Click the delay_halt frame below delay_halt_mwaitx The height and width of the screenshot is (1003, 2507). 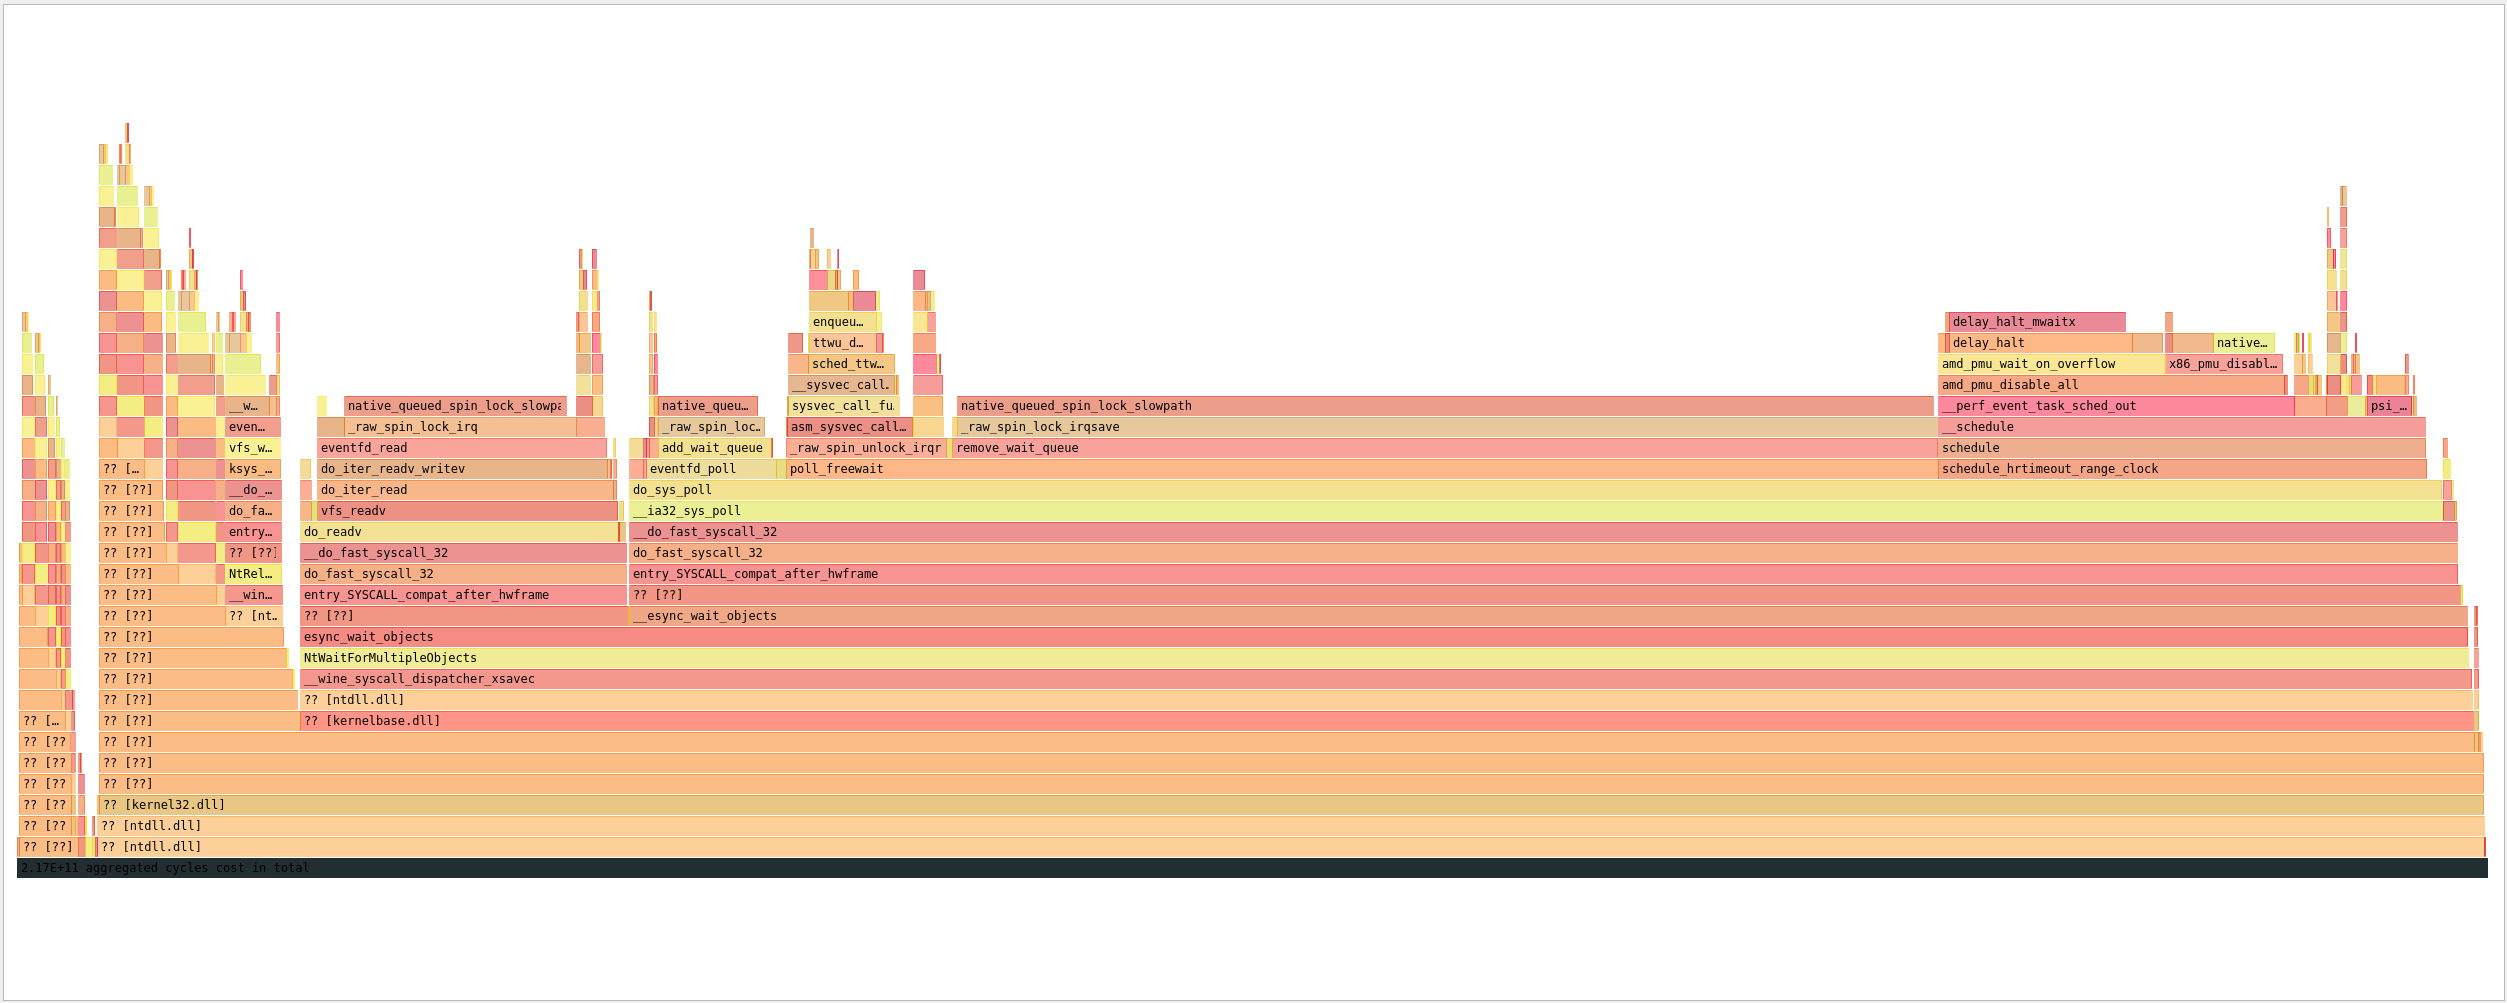pos(2041,343)
